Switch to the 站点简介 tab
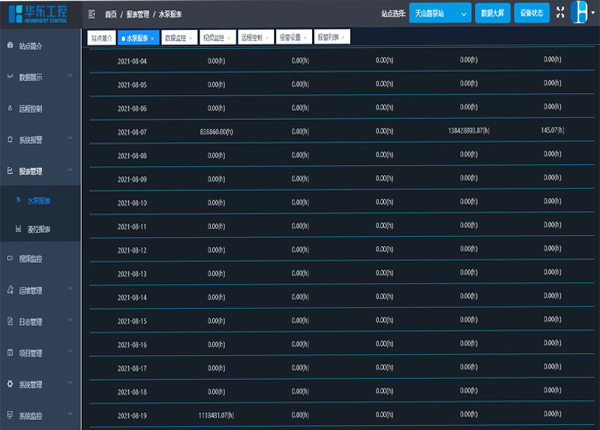This screenshot has width=600, height=430. (101, 37)
